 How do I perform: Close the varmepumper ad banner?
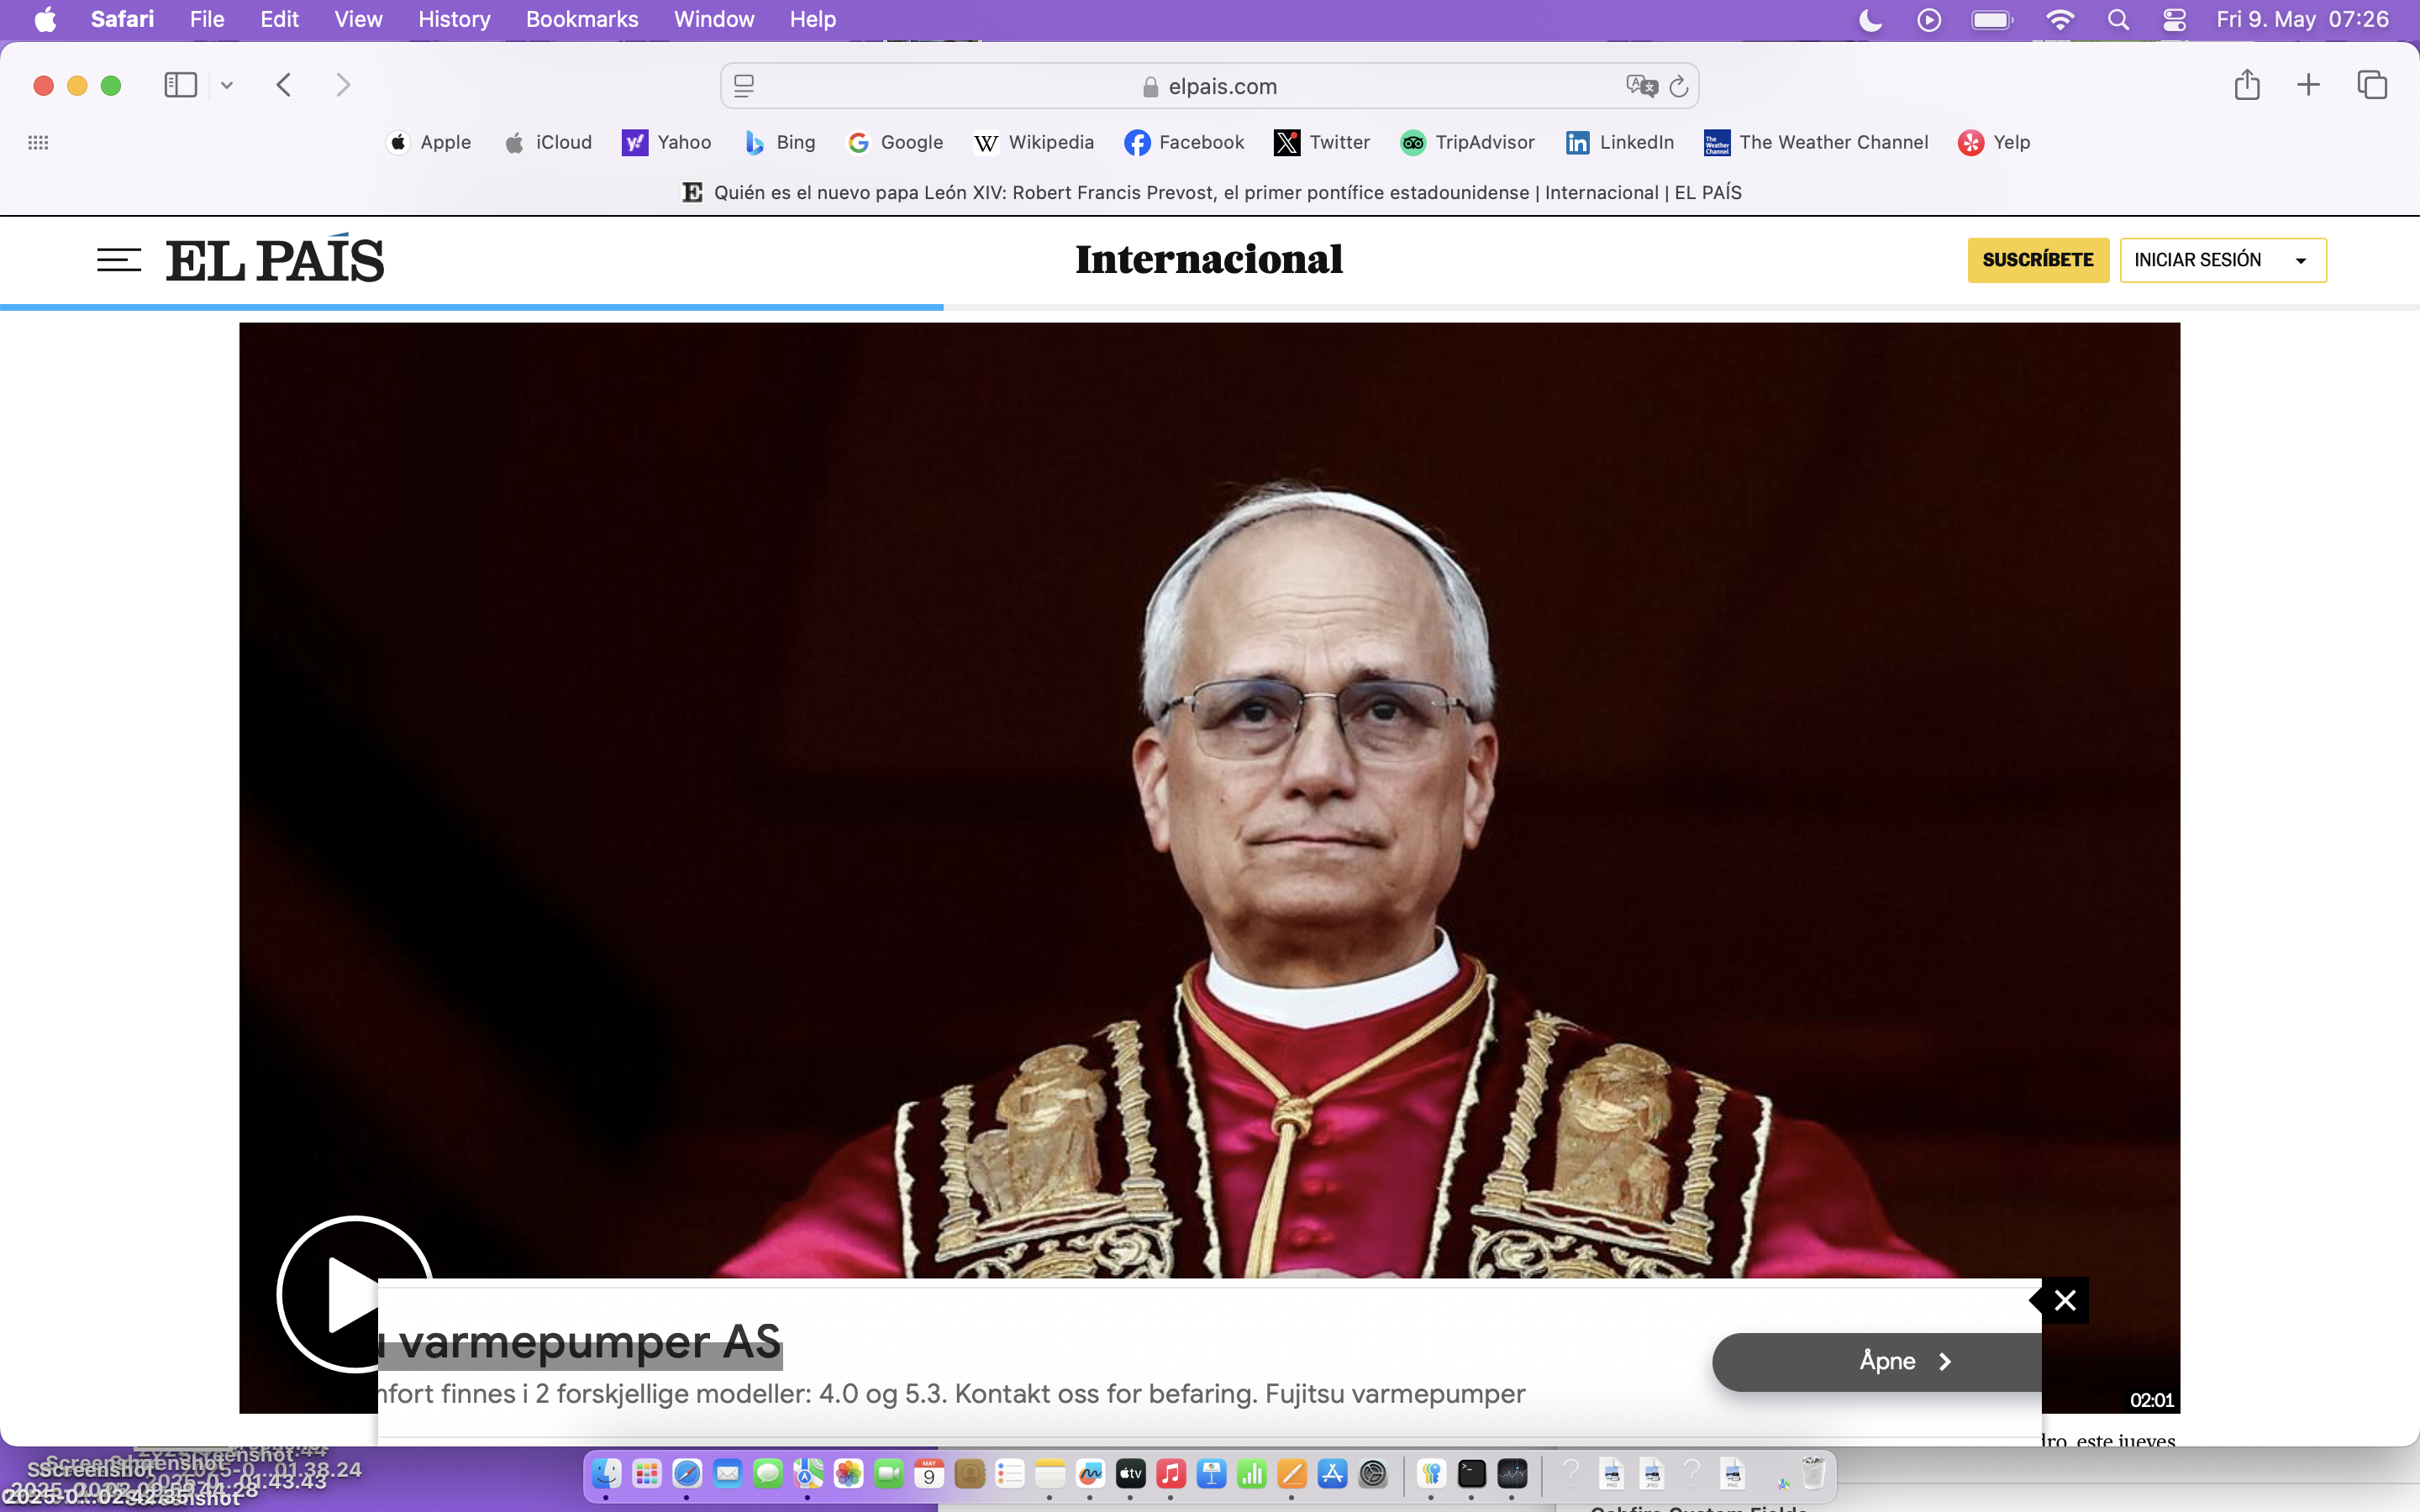tap(2064, 1300)
